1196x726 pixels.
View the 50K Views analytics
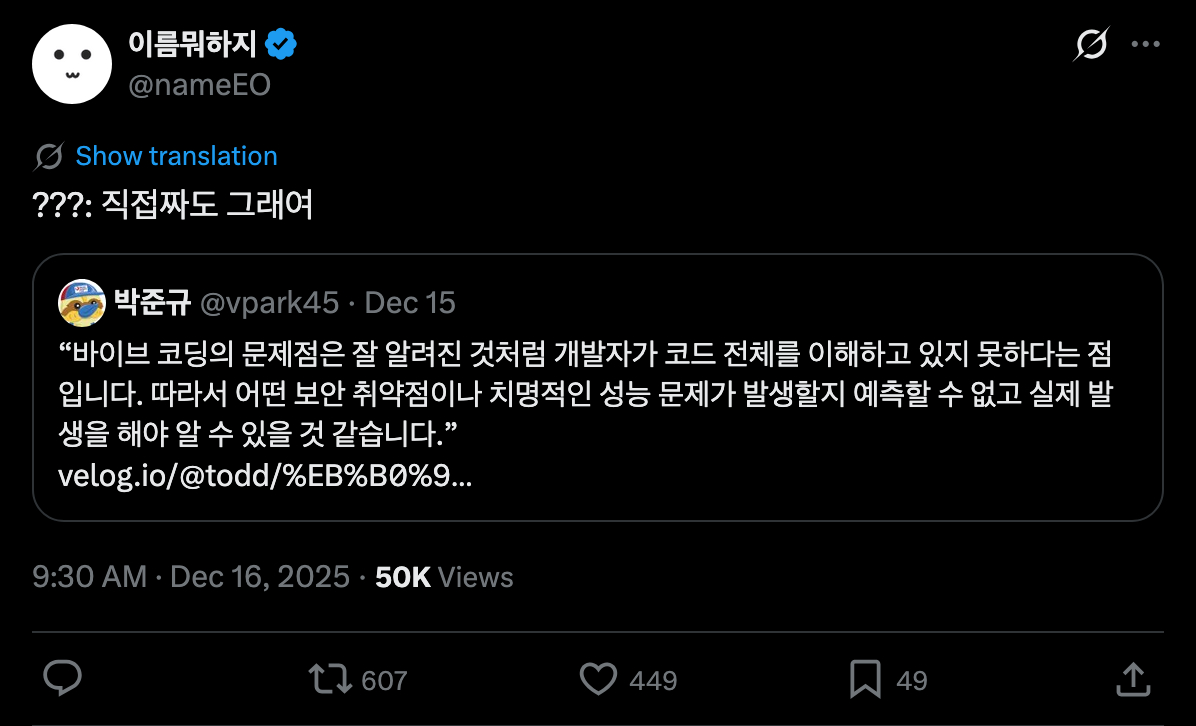pyautogui.click(x=444, y=577)
